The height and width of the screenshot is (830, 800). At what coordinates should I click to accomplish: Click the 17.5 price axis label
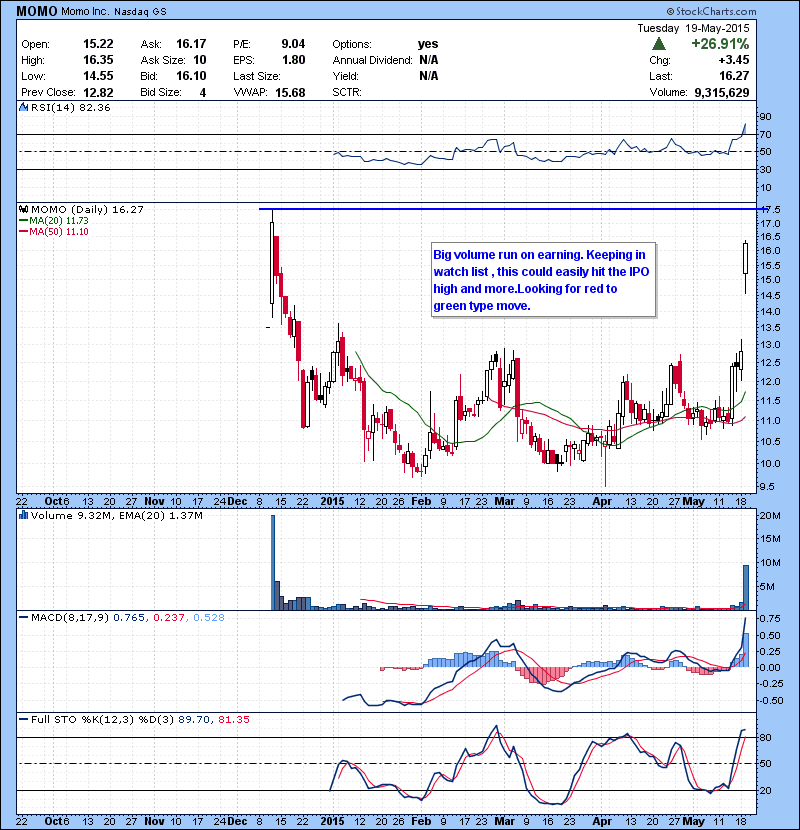coord(771,210)
